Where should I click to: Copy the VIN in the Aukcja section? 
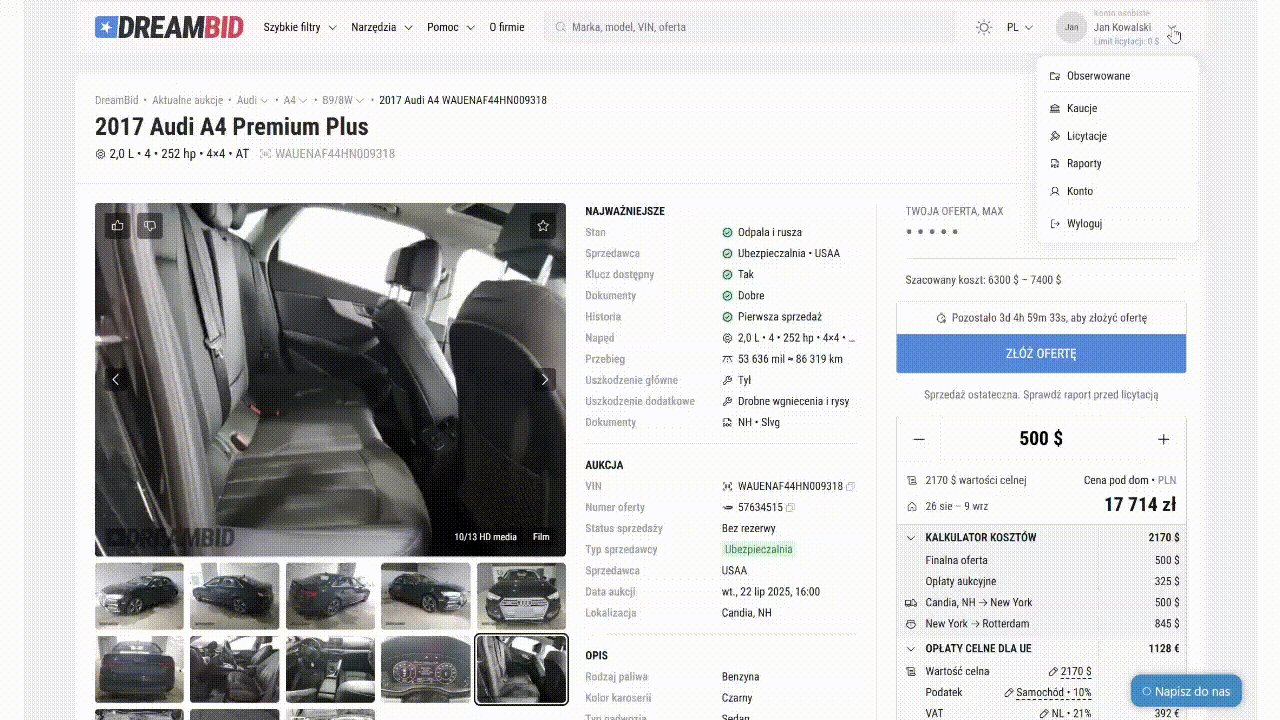tap(851, 486)
